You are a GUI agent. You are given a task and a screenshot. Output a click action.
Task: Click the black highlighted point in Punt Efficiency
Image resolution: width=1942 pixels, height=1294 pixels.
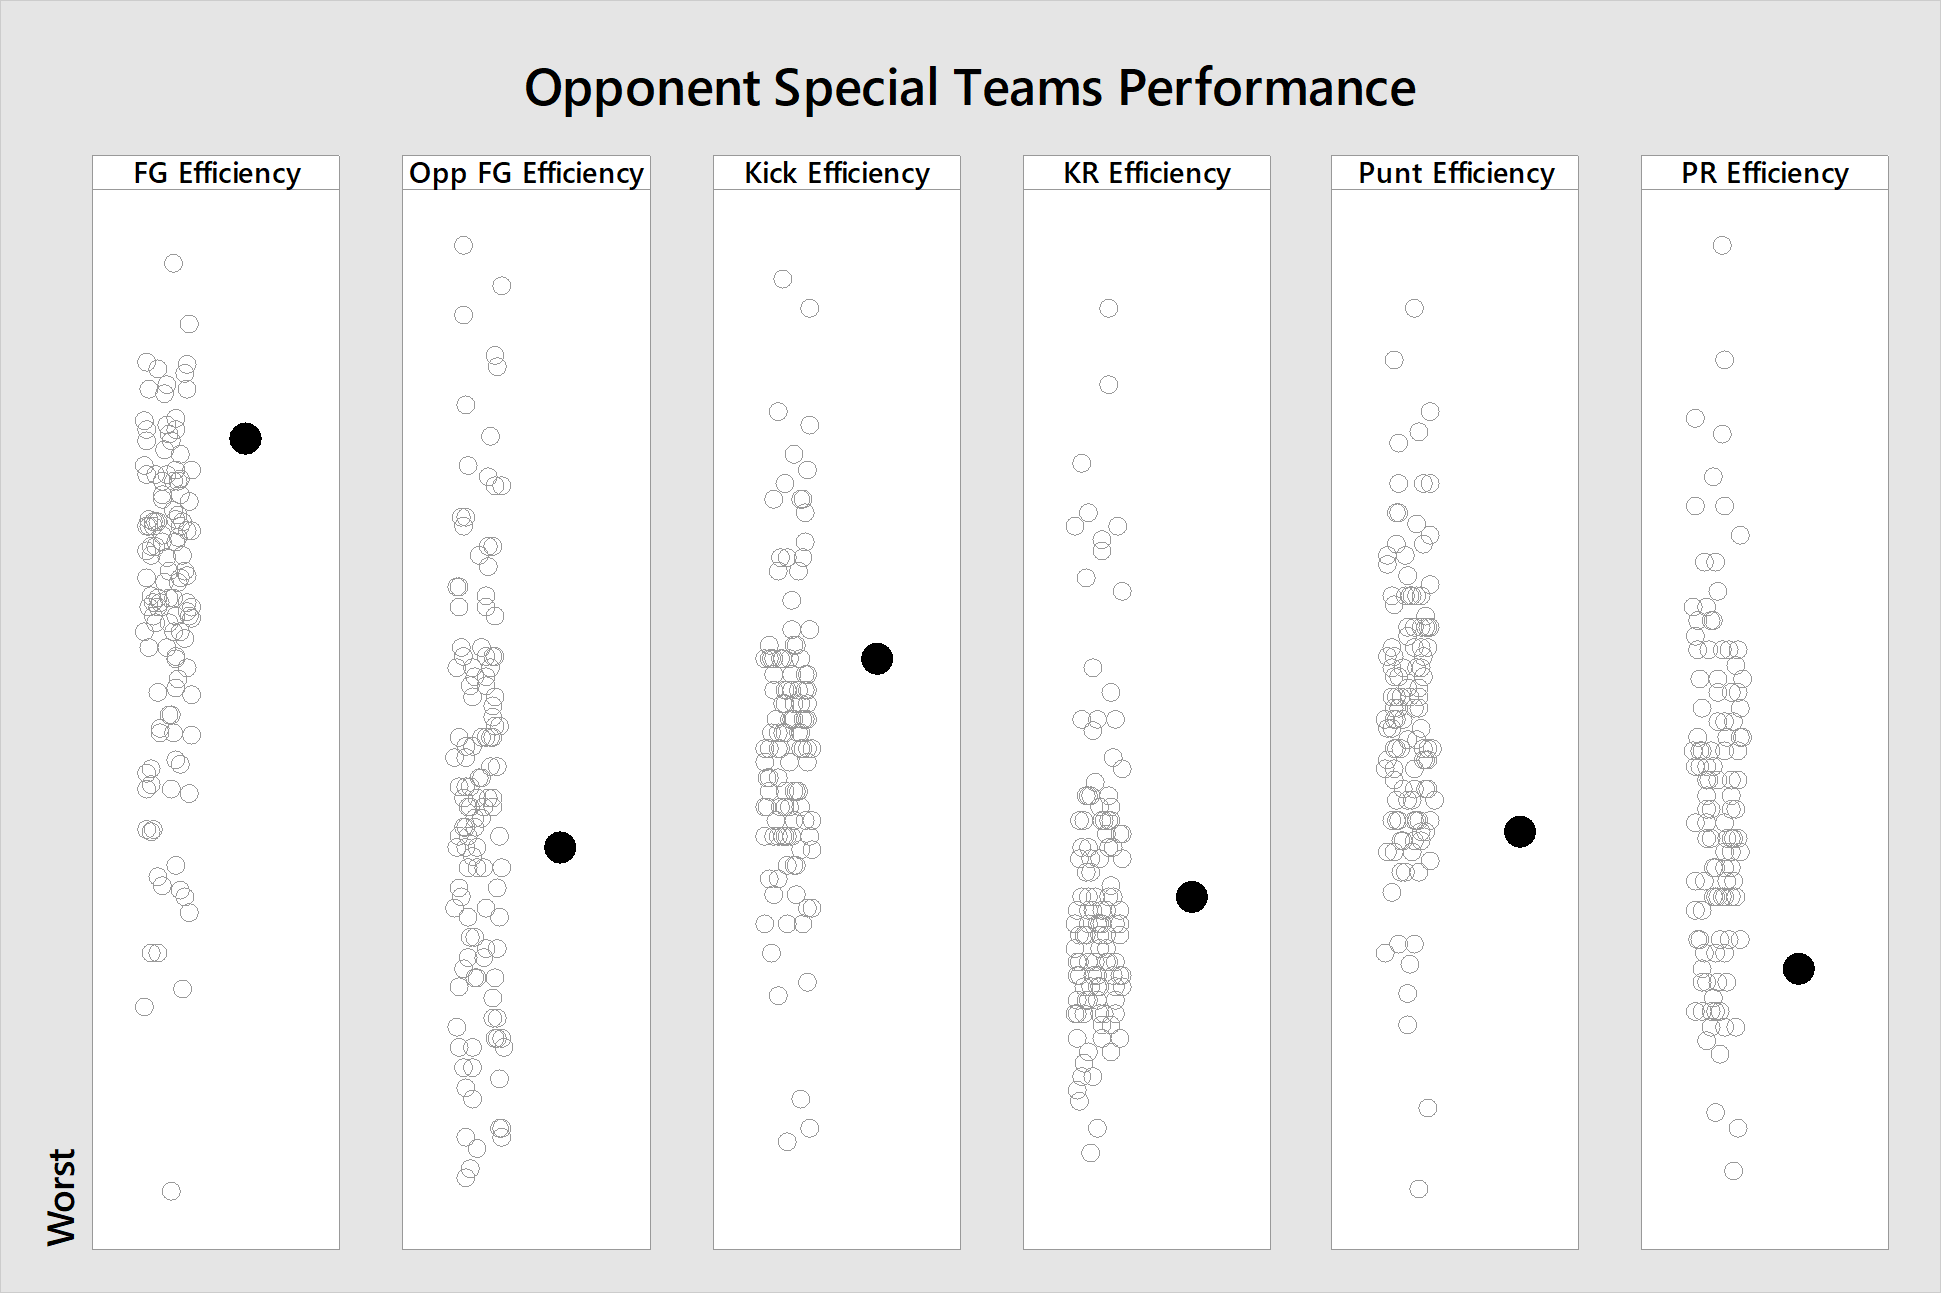(x=1520, y=831)
